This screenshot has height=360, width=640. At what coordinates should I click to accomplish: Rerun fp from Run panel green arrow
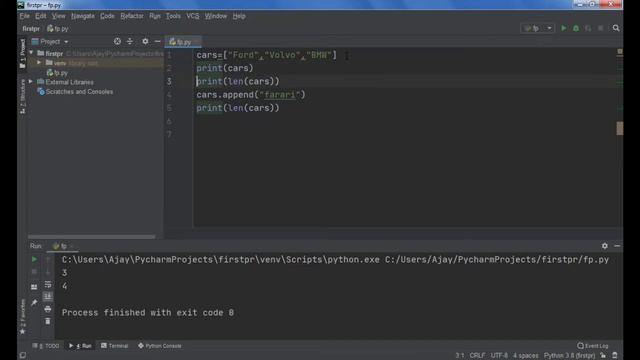pyautogui.click(x=34, y=259)
